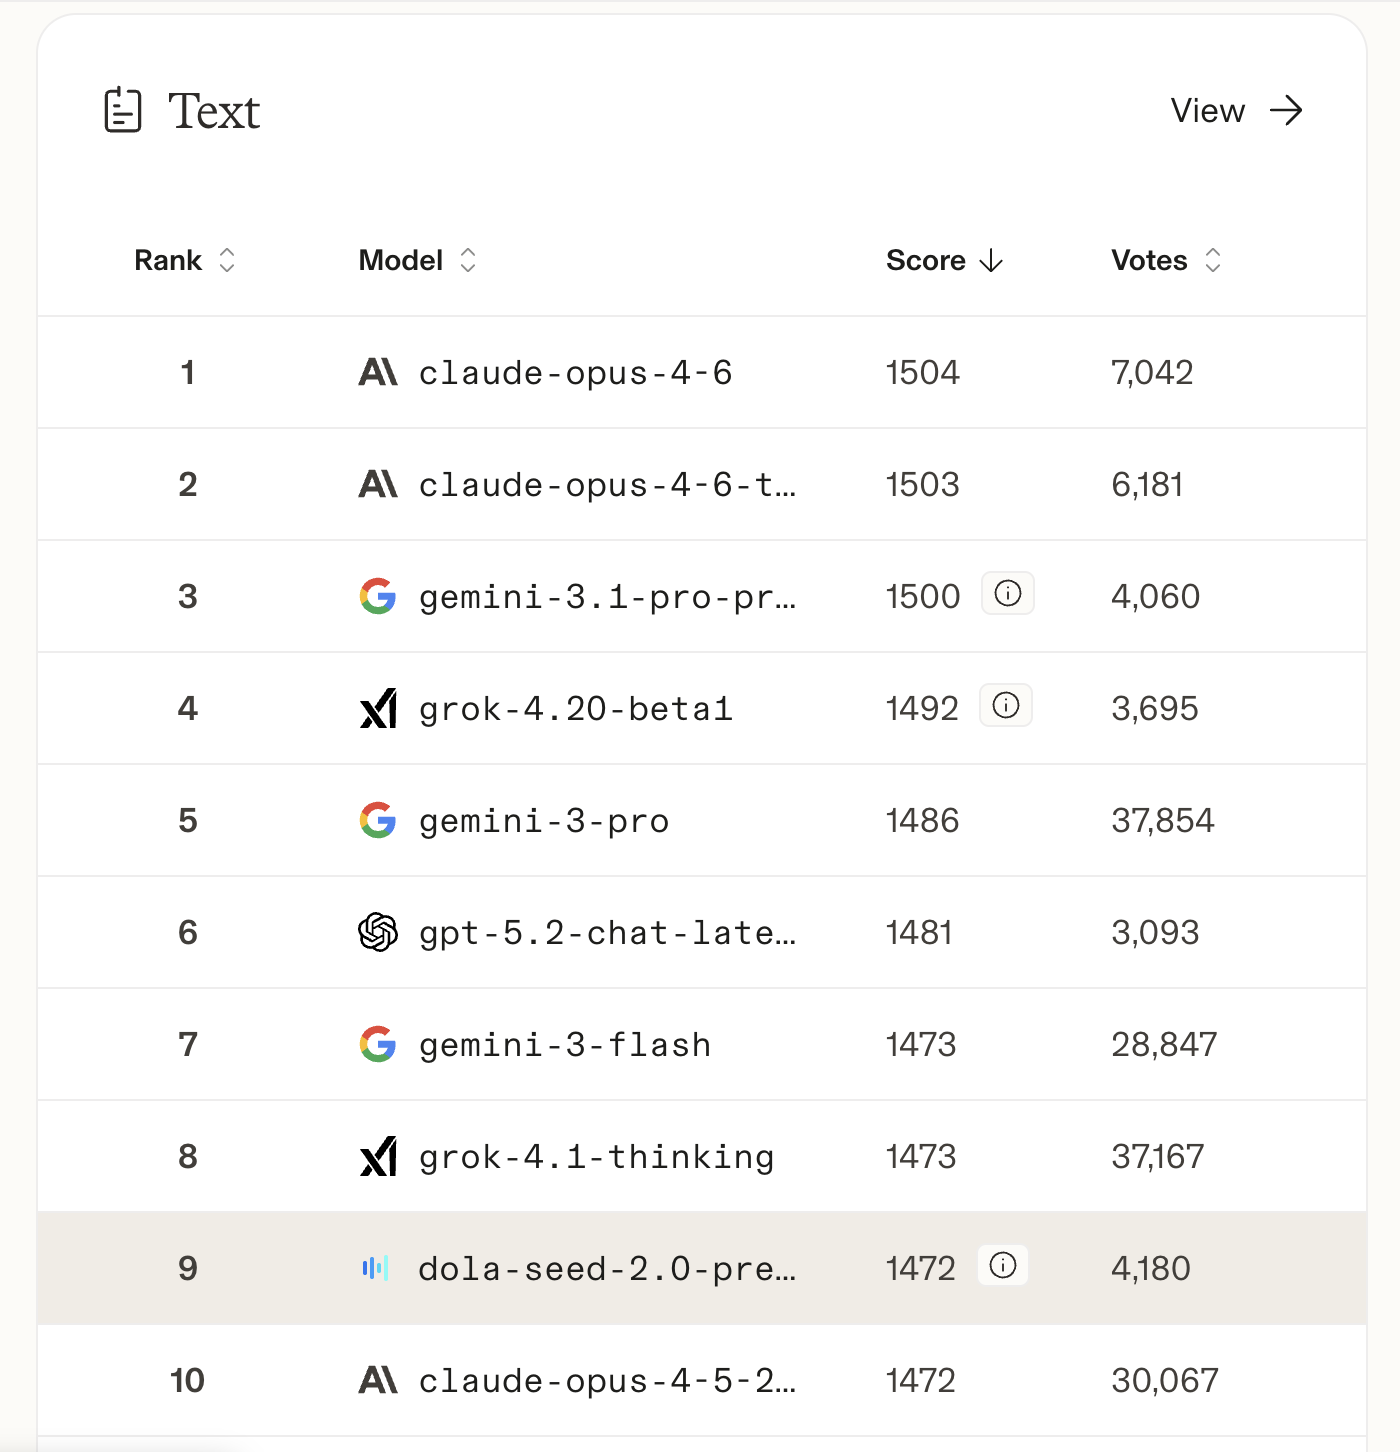Viewport: 1400px width, 1452px height.
Task: Click the info icon beside score 1500
Action: point(1008,594)
